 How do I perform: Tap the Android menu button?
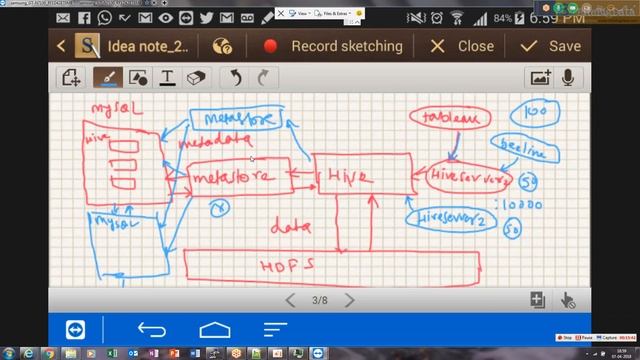point(275,330)
